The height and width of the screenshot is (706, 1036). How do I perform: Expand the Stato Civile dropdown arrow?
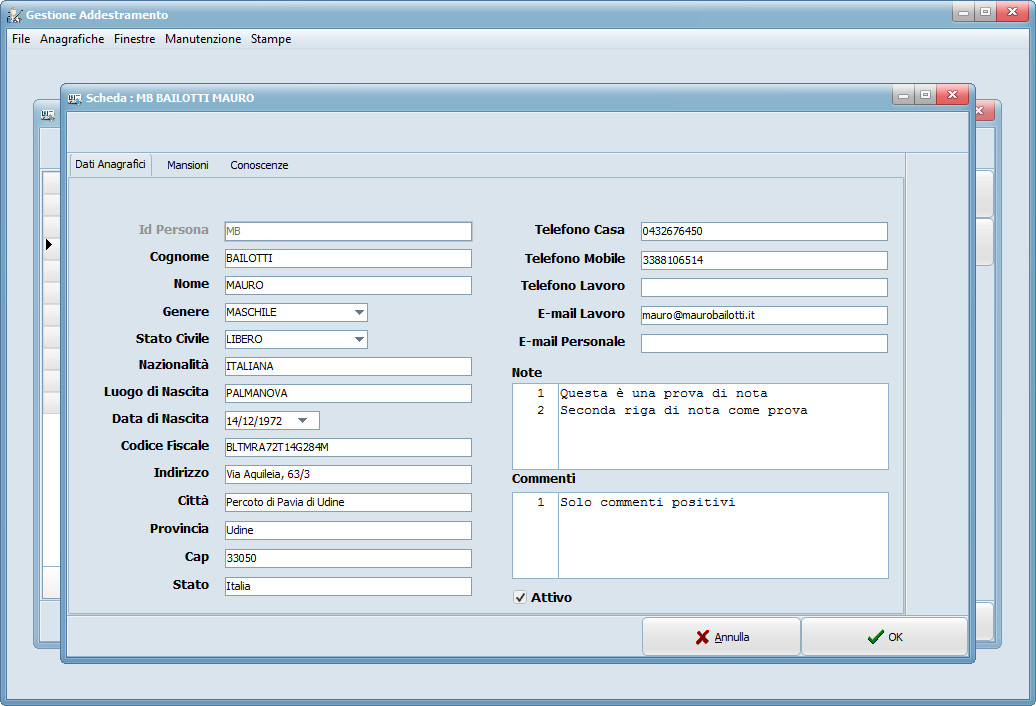(359, 339)
